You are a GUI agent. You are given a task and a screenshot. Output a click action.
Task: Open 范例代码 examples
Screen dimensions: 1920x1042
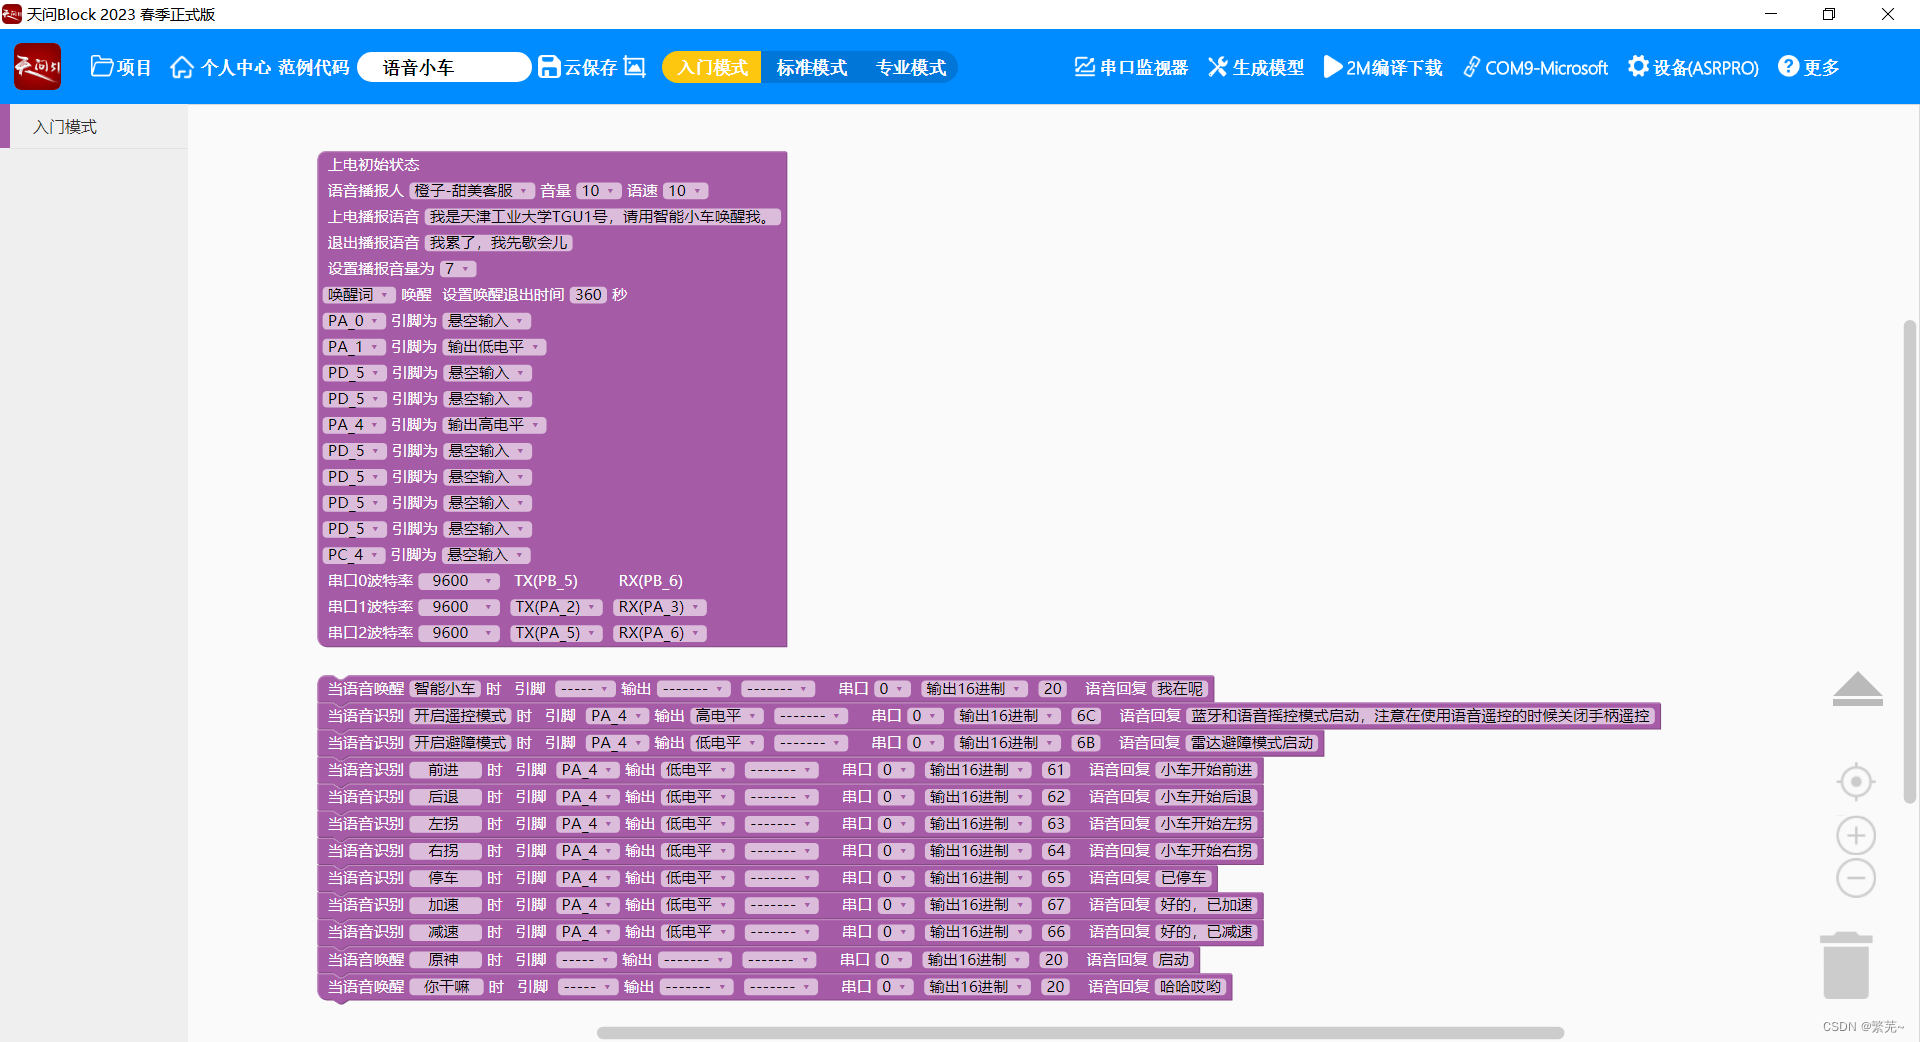point(313,67)
